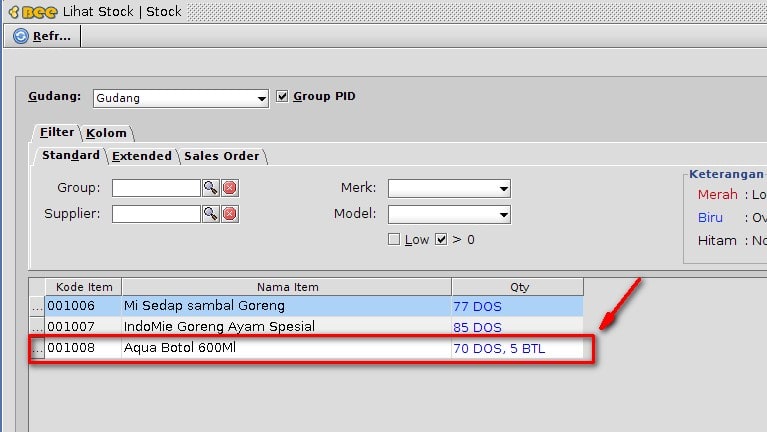The width and height of the screenshot is (767, 432).
Task: Select item code 001007
Action: [83, 327]
